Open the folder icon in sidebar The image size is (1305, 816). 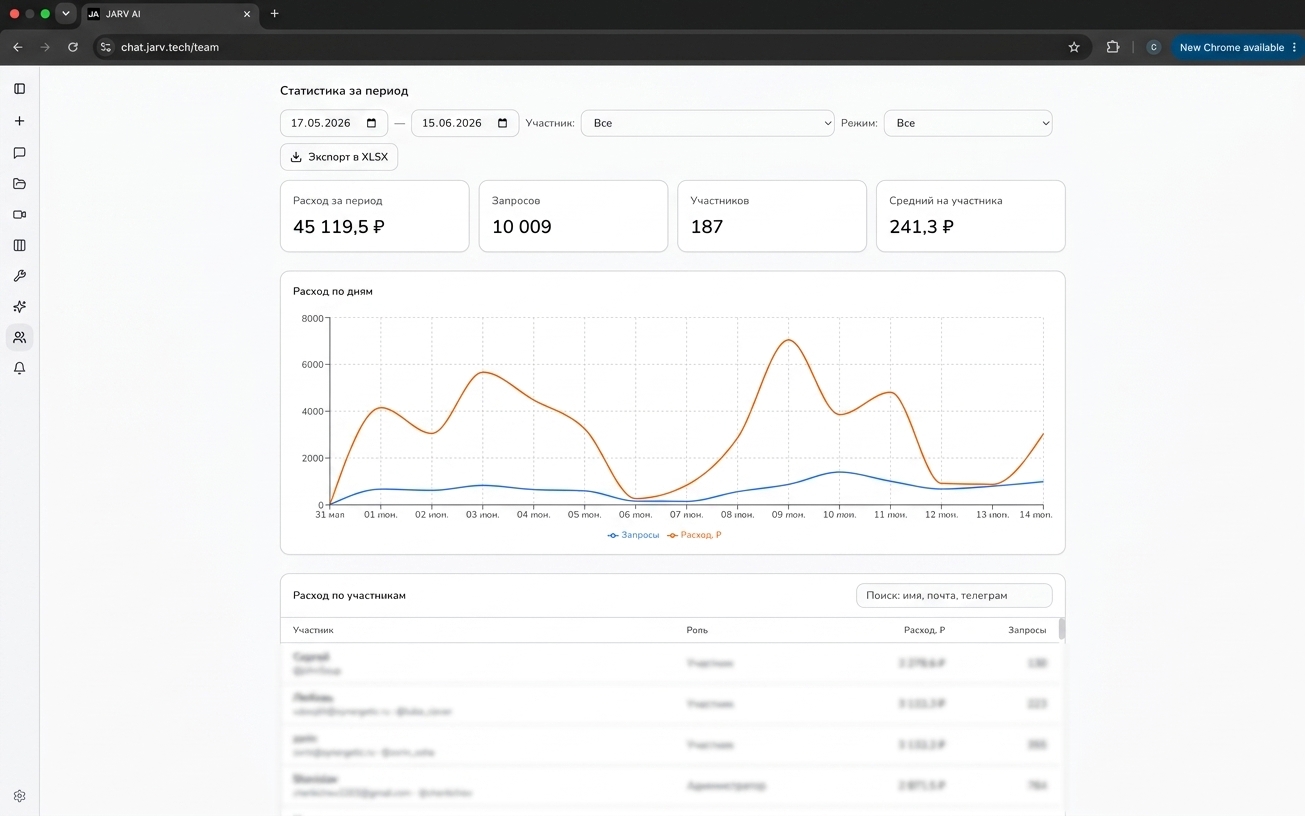click(19, 184)
